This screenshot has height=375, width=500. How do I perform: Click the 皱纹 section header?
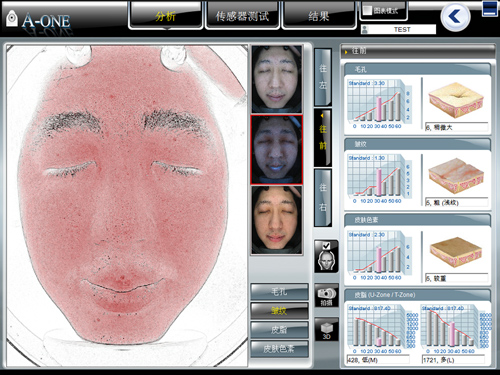click(417, 144)
